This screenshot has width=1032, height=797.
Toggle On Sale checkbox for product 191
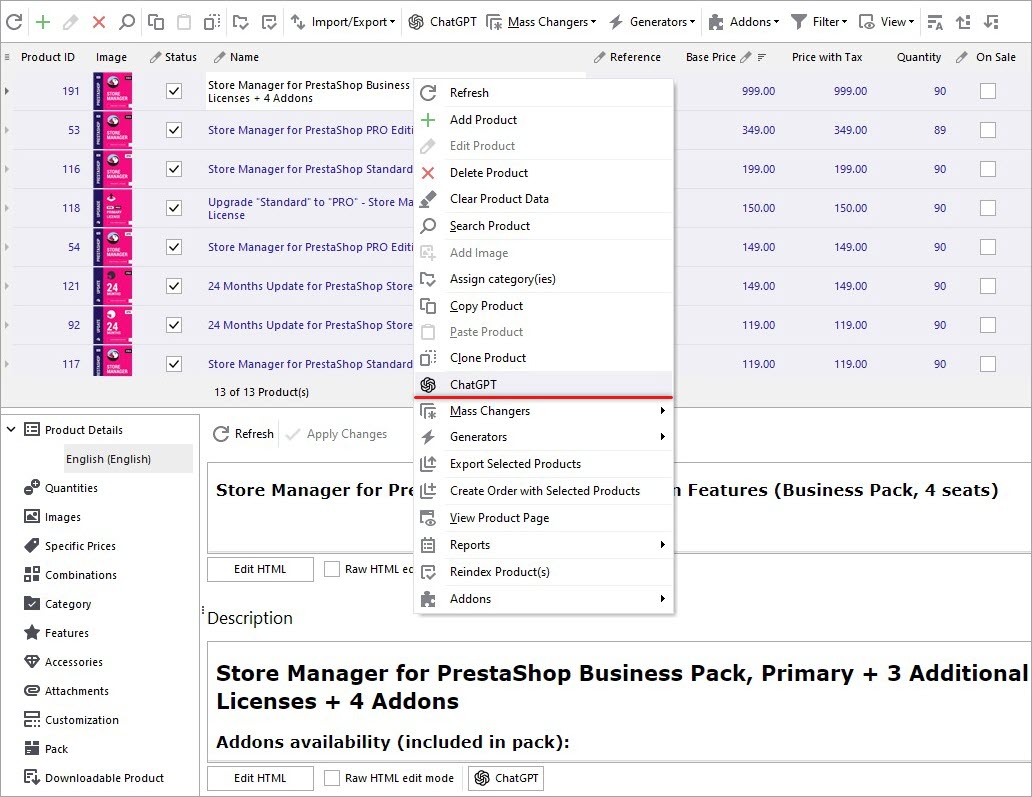987,91
